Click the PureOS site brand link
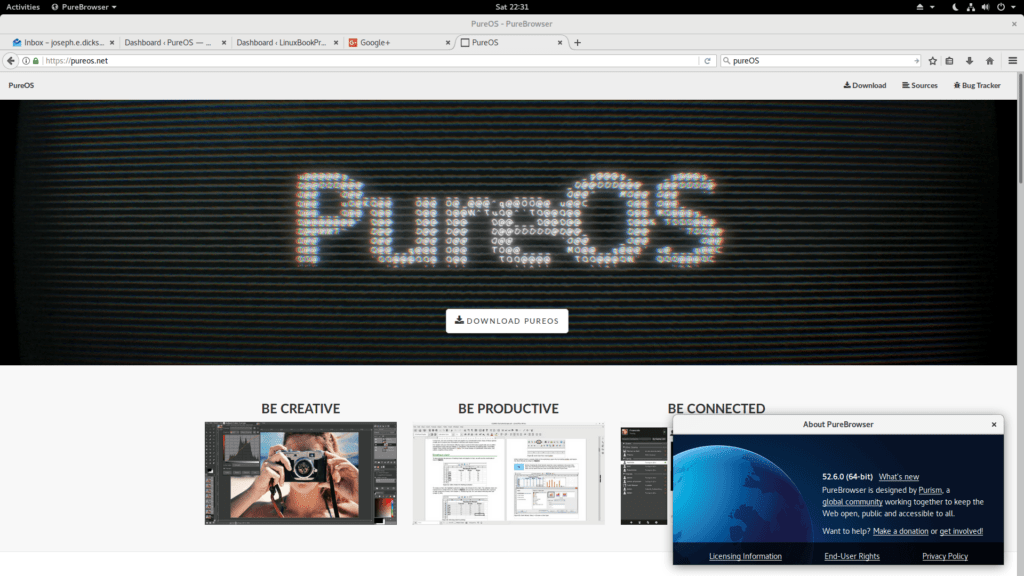Image resolution: width=1024 pixels, height=576 pixels. [22, 86]
